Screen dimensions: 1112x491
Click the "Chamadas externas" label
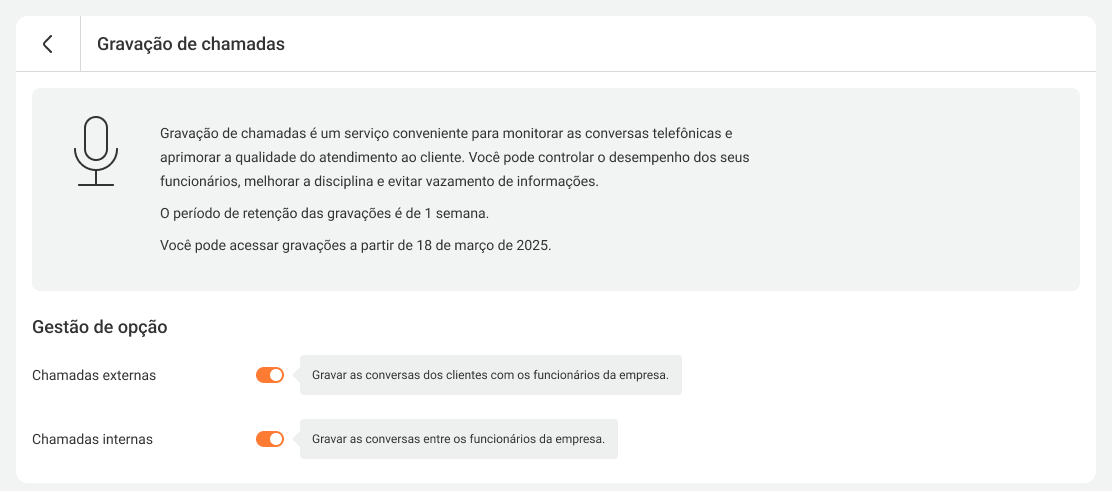(x=94, y=375)
